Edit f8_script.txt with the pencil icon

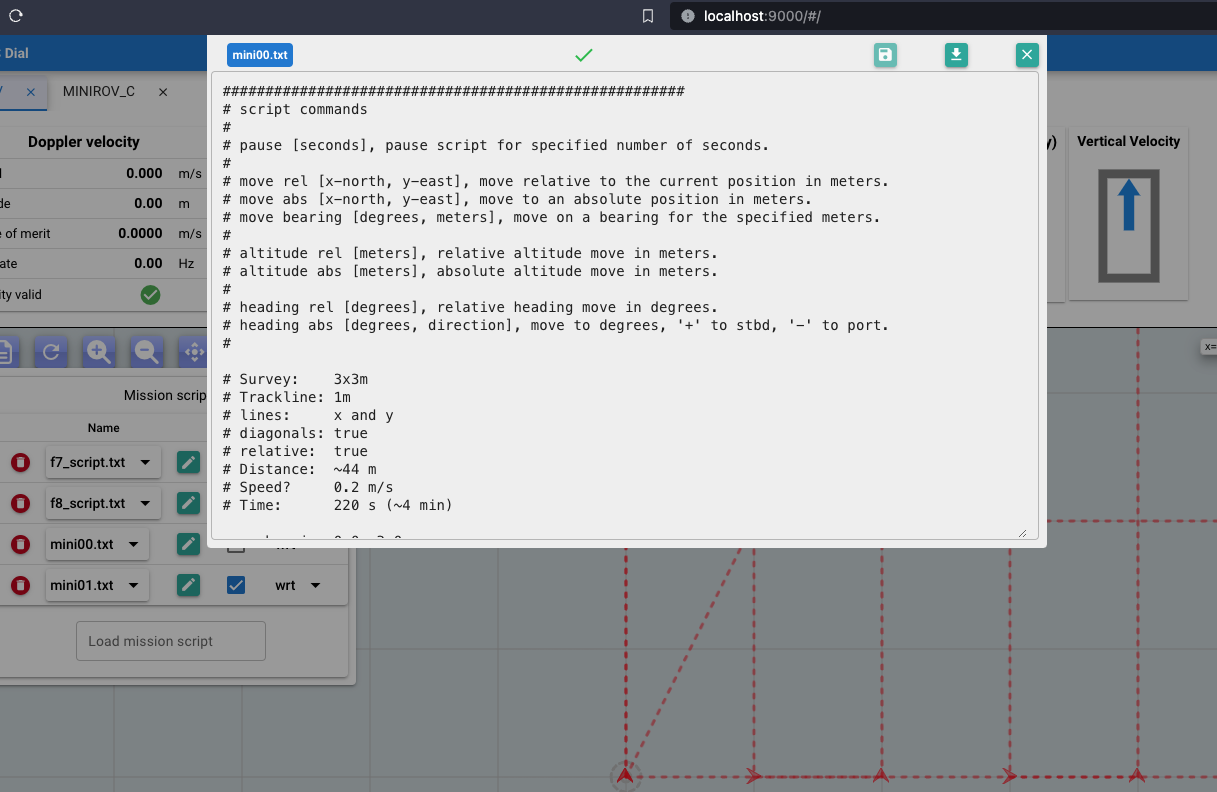(188, 503)
